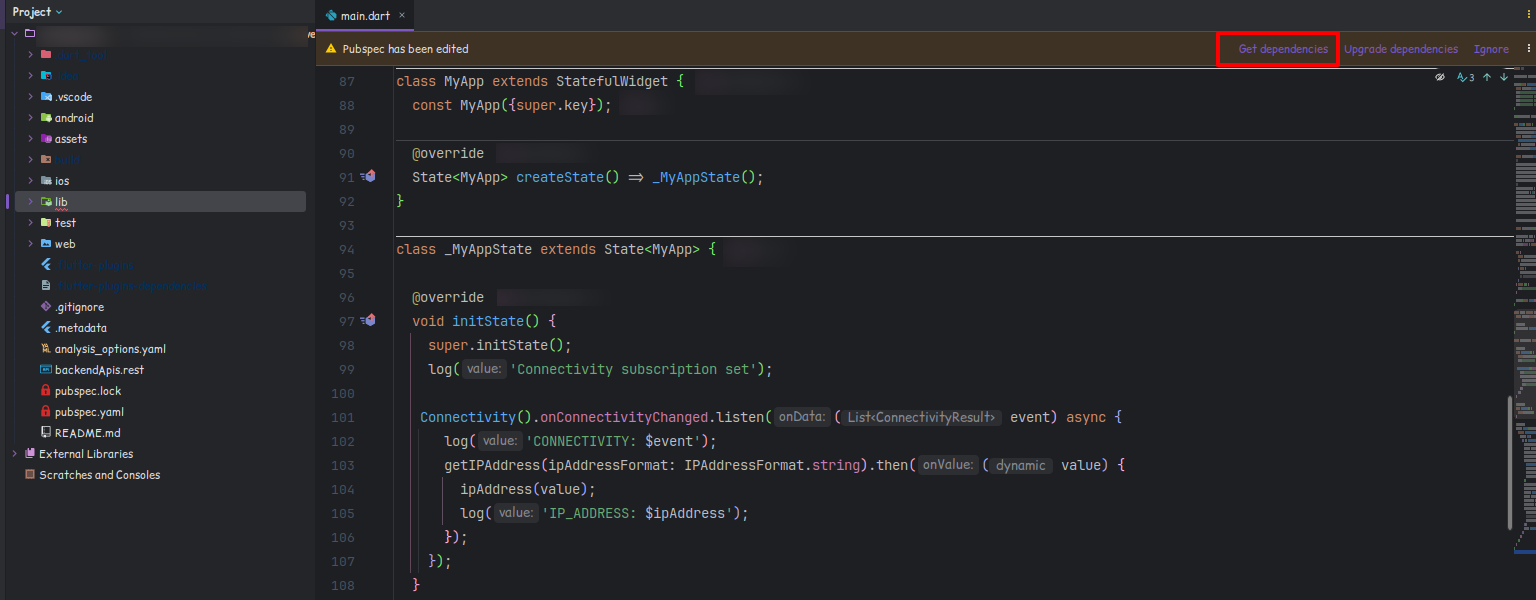Click the red lock icon of pubspec.yaml
This screenshot has height=600, width=1536.
click(46, 412)
